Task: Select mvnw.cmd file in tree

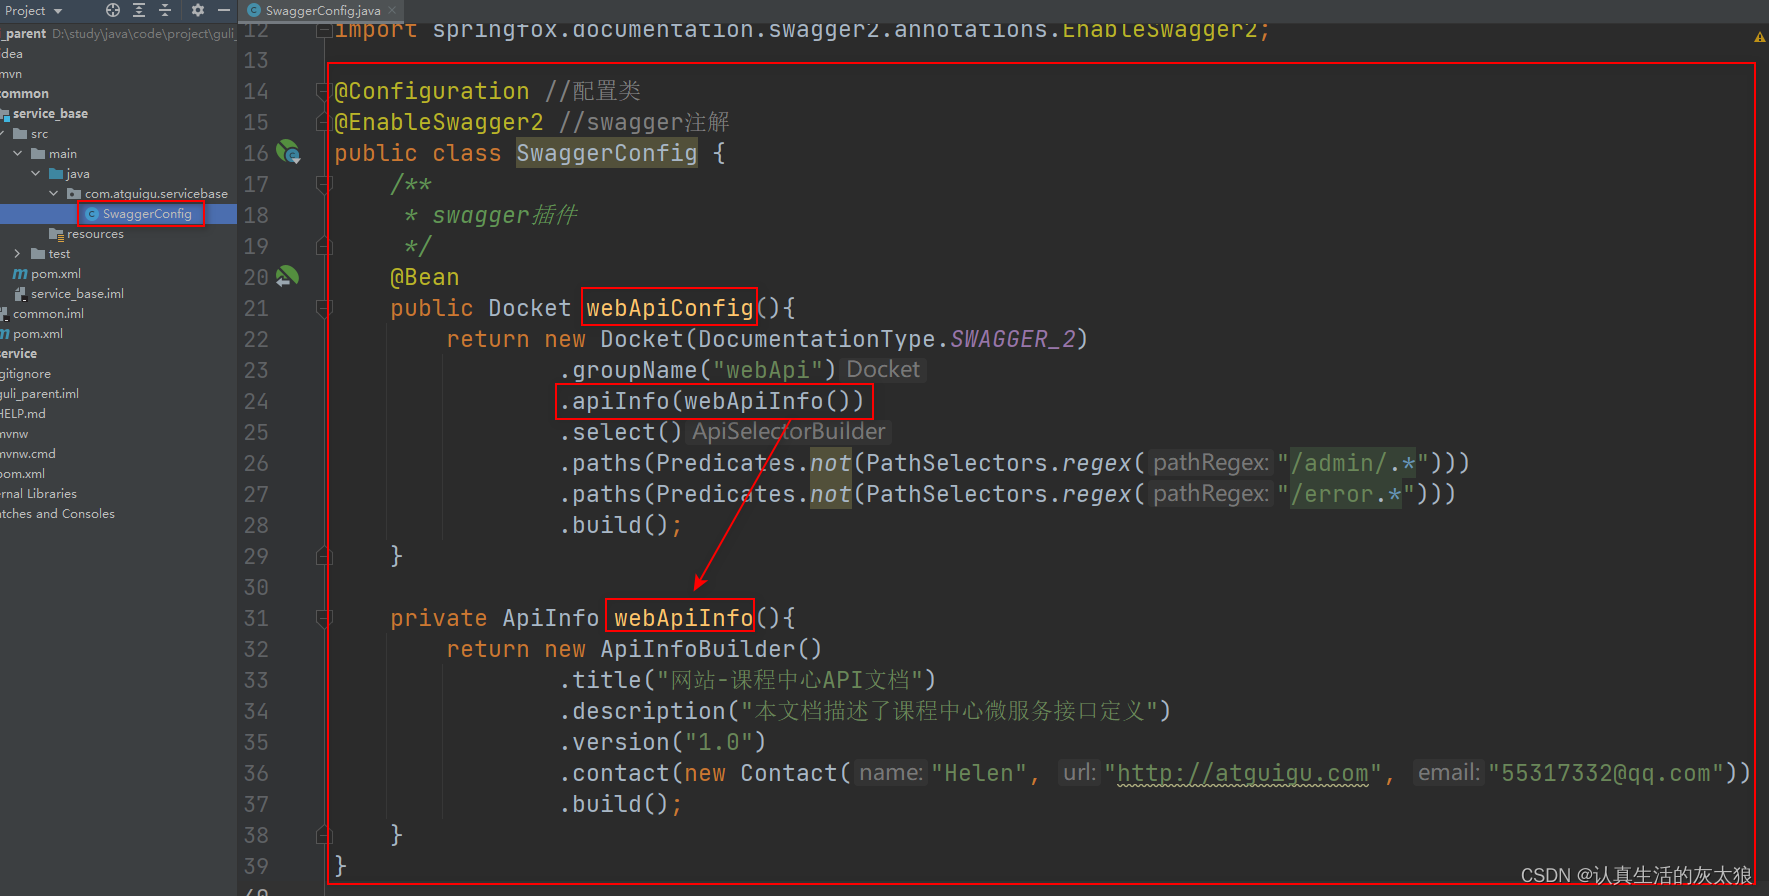Action: point(28,454)
